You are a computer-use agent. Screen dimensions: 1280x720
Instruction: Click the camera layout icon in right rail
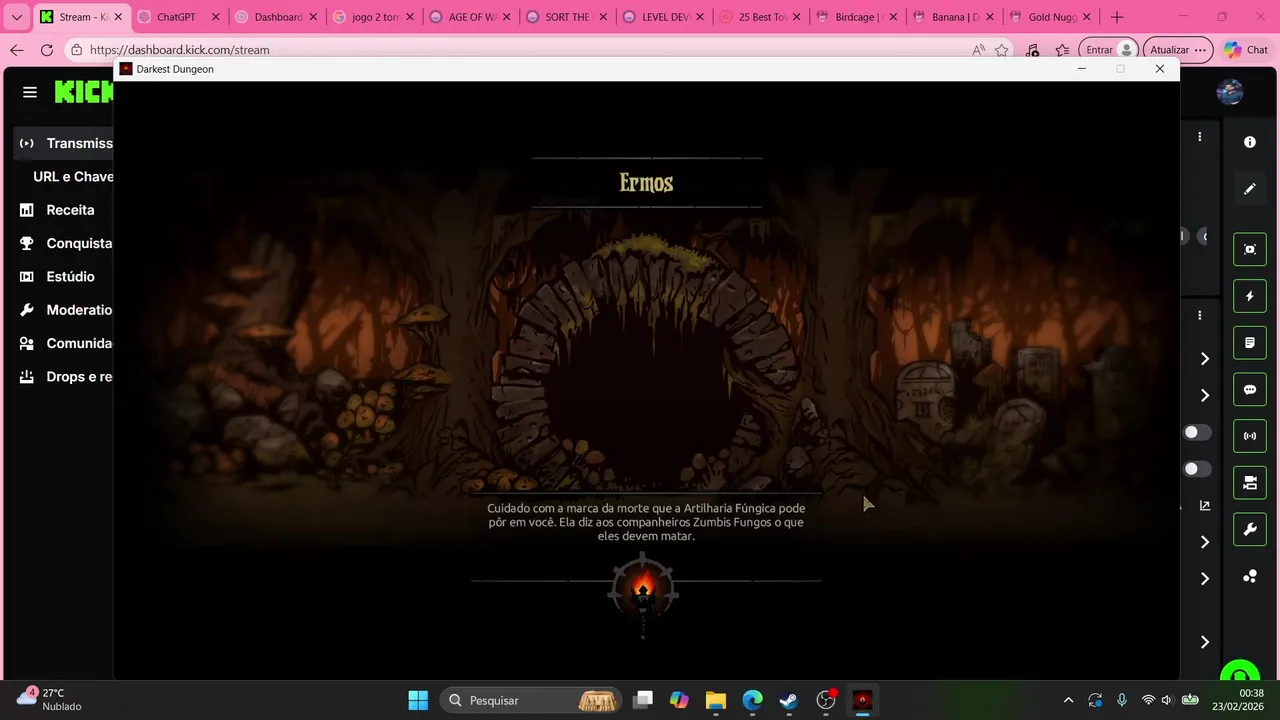point(1250,483)
